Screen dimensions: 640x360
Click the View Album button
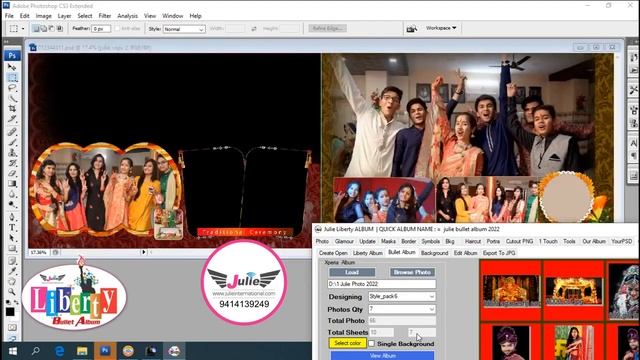click(x=382, y=356)
